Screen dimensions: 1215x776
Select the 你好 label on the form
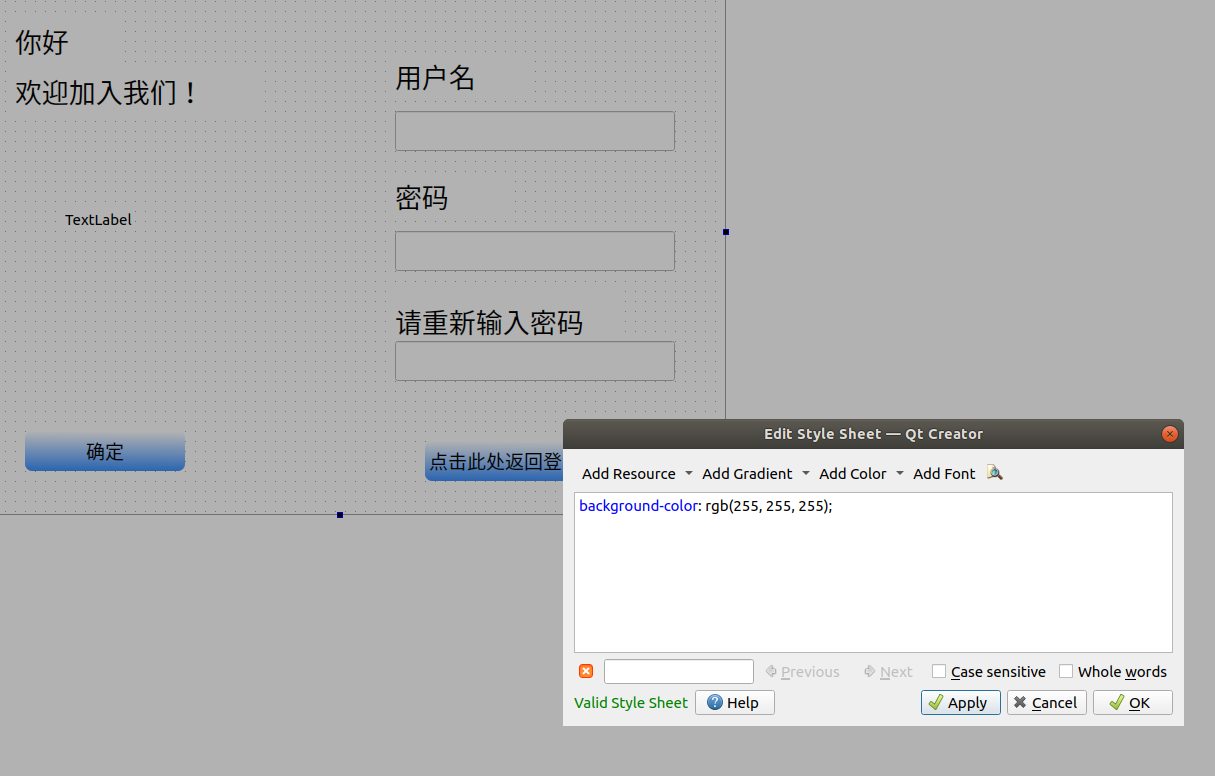42,43
